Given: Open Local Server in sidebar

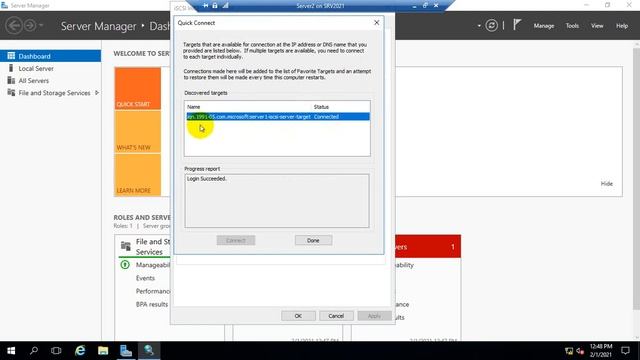Looking at the screenshot, I should click(x=36, y=69).
